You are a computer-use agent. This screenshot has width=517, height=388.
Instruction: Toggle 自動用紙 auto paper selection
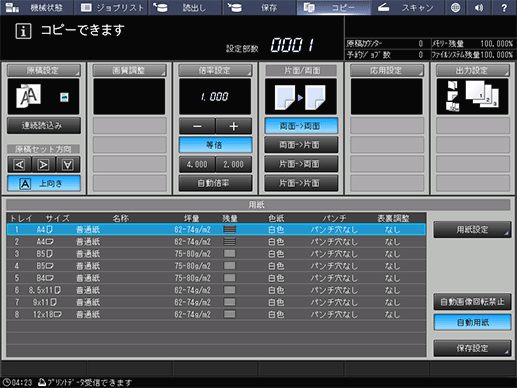[472, 322]
